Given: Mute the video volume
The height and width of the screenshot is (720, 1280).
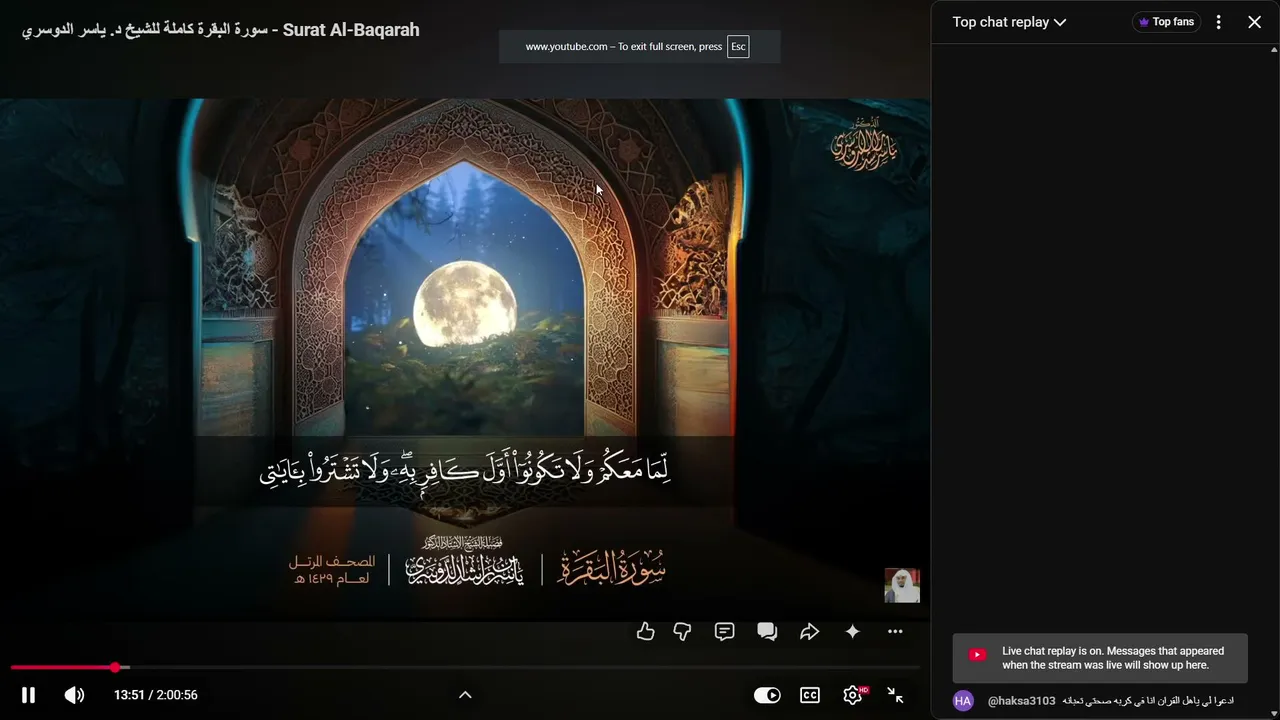Looking at the screenshot, I should point(75,695).
